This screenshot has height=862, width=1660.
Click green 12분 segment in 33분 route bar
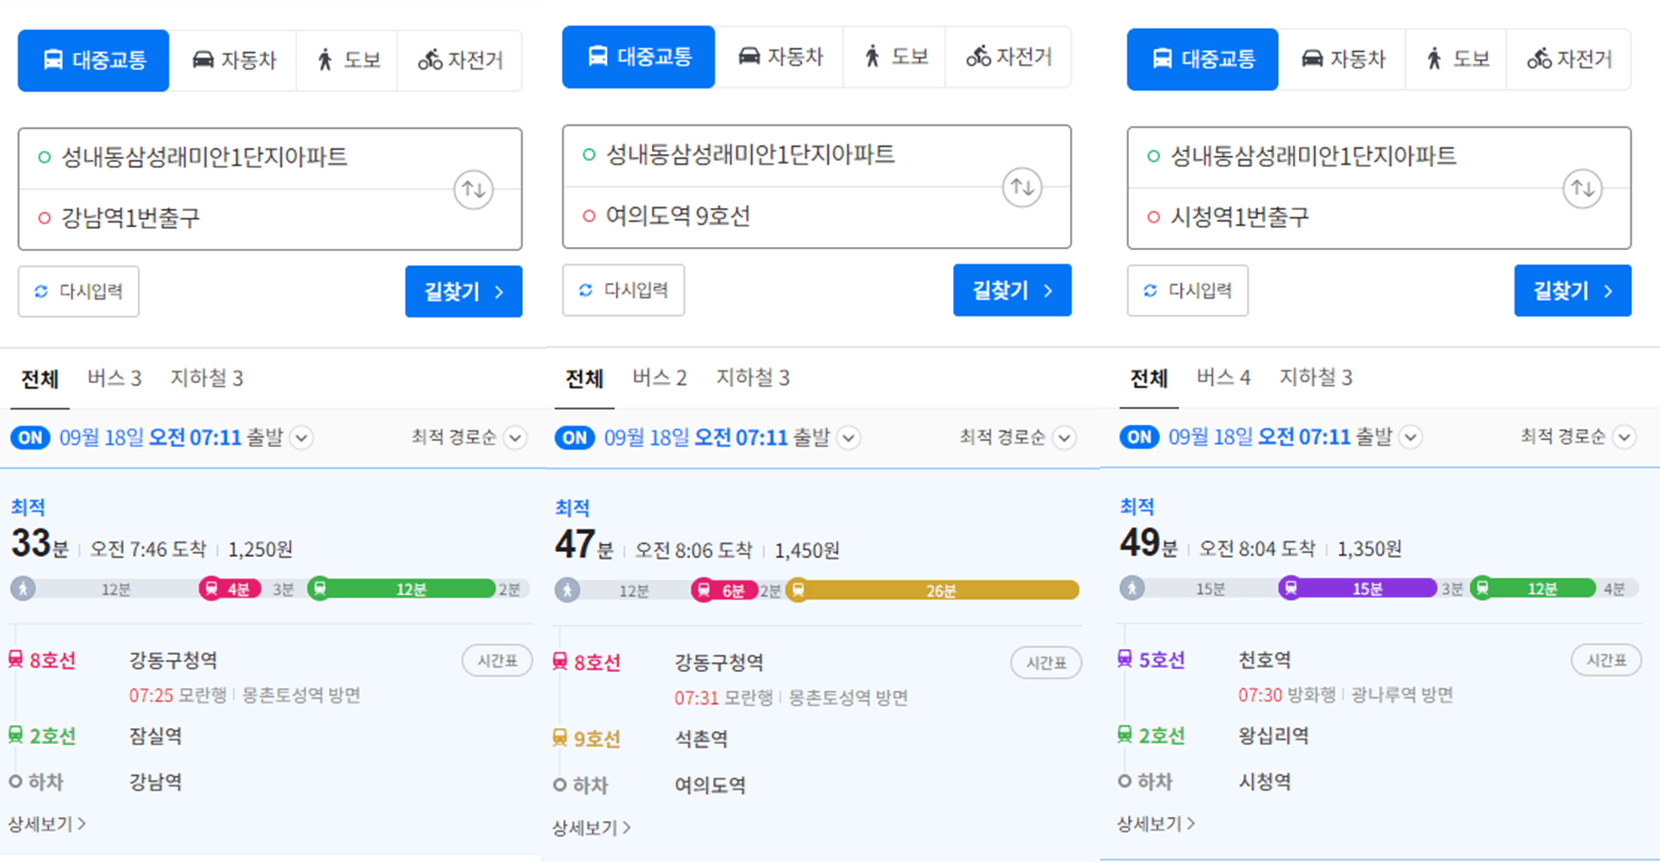402,589
